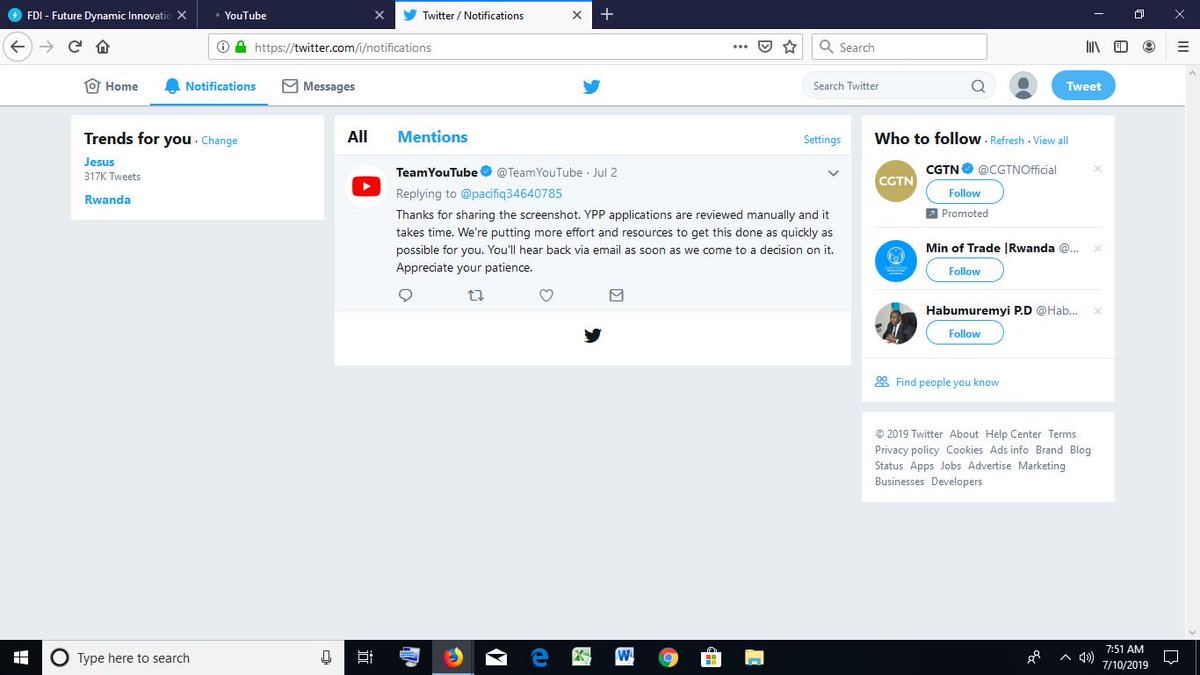
Task: Click the taskbar search box
Action: [x=193, y=657]
